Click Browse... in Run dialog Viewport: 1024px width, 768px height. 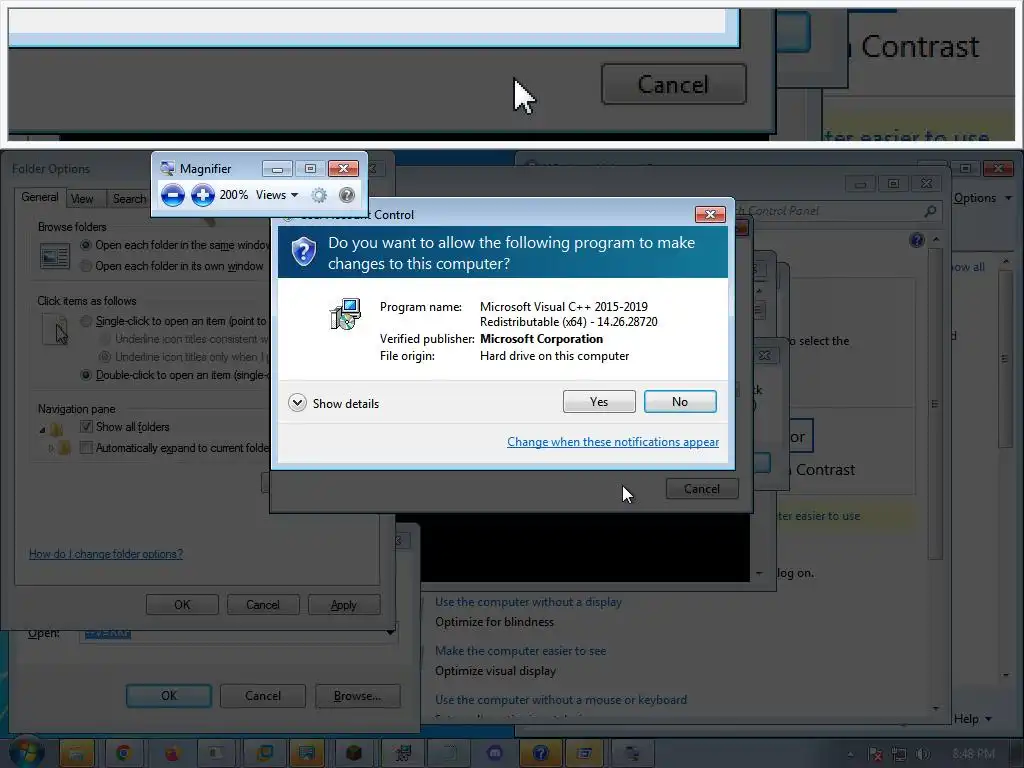point(357,696)
